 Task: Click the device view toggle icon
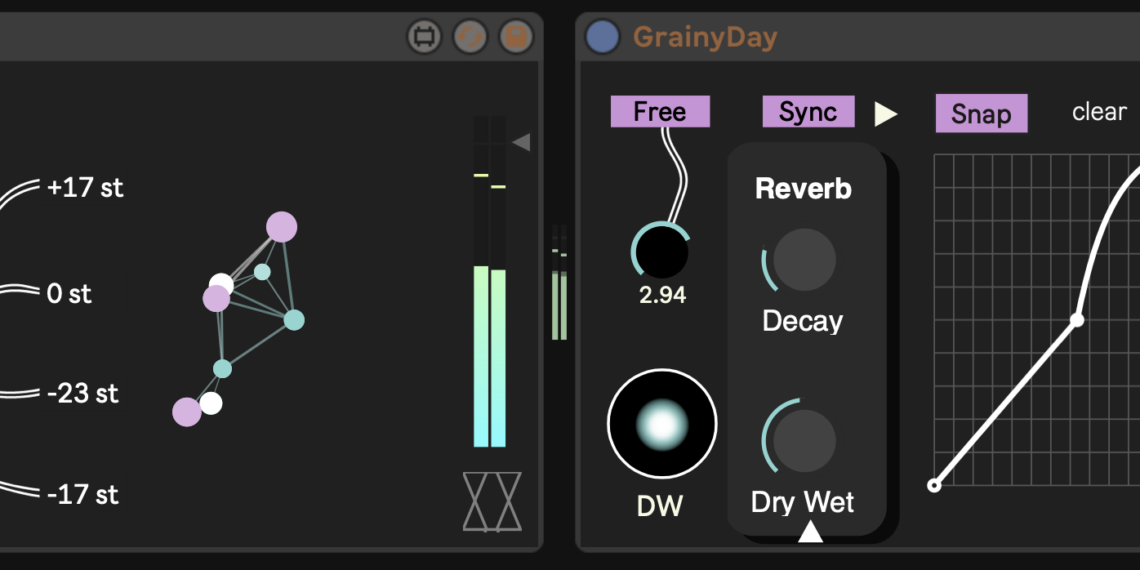[x=424, y=38]
